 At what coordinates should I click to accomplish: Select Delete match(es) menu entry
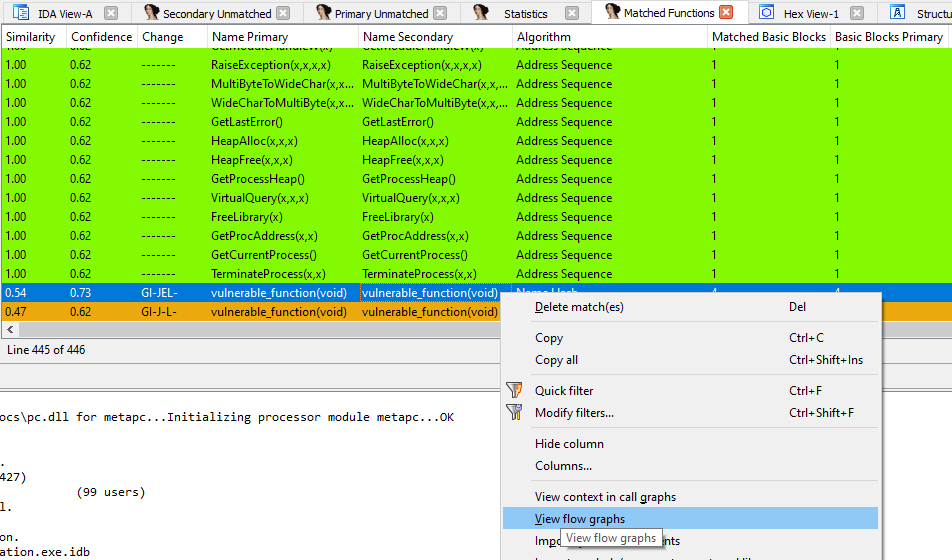coord(579,307)
